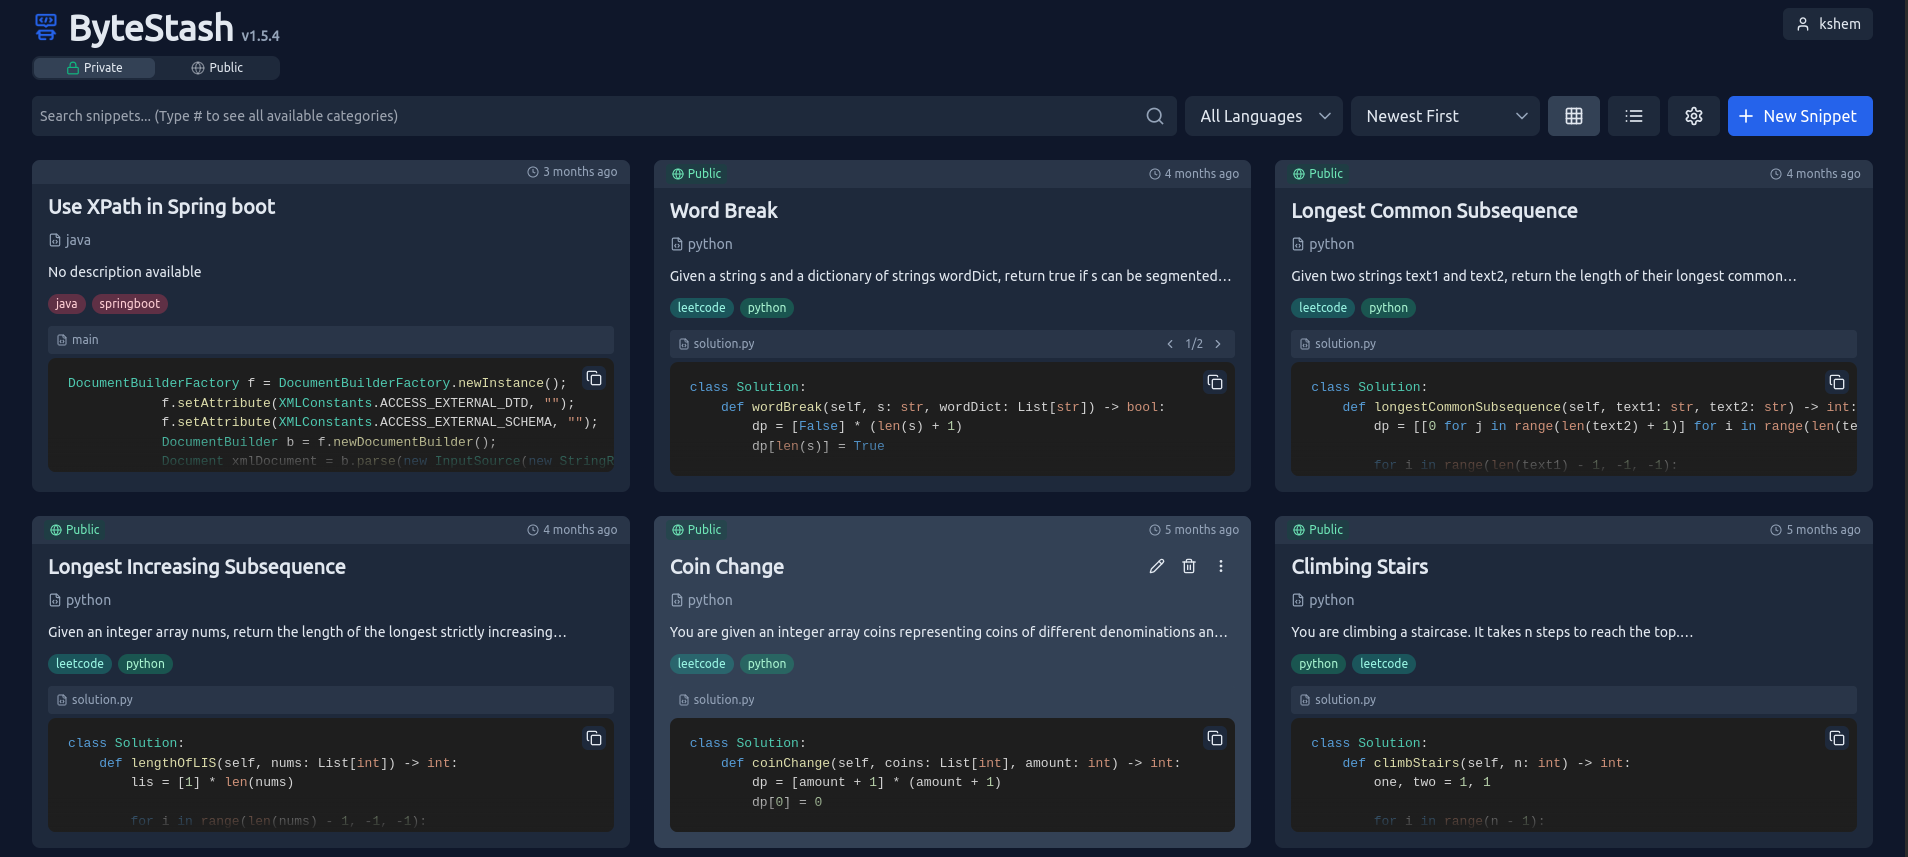Click the v1.5.4 version label
Image resolution: width=1908 pixels, height=857 pixels.
click(261, 36)
